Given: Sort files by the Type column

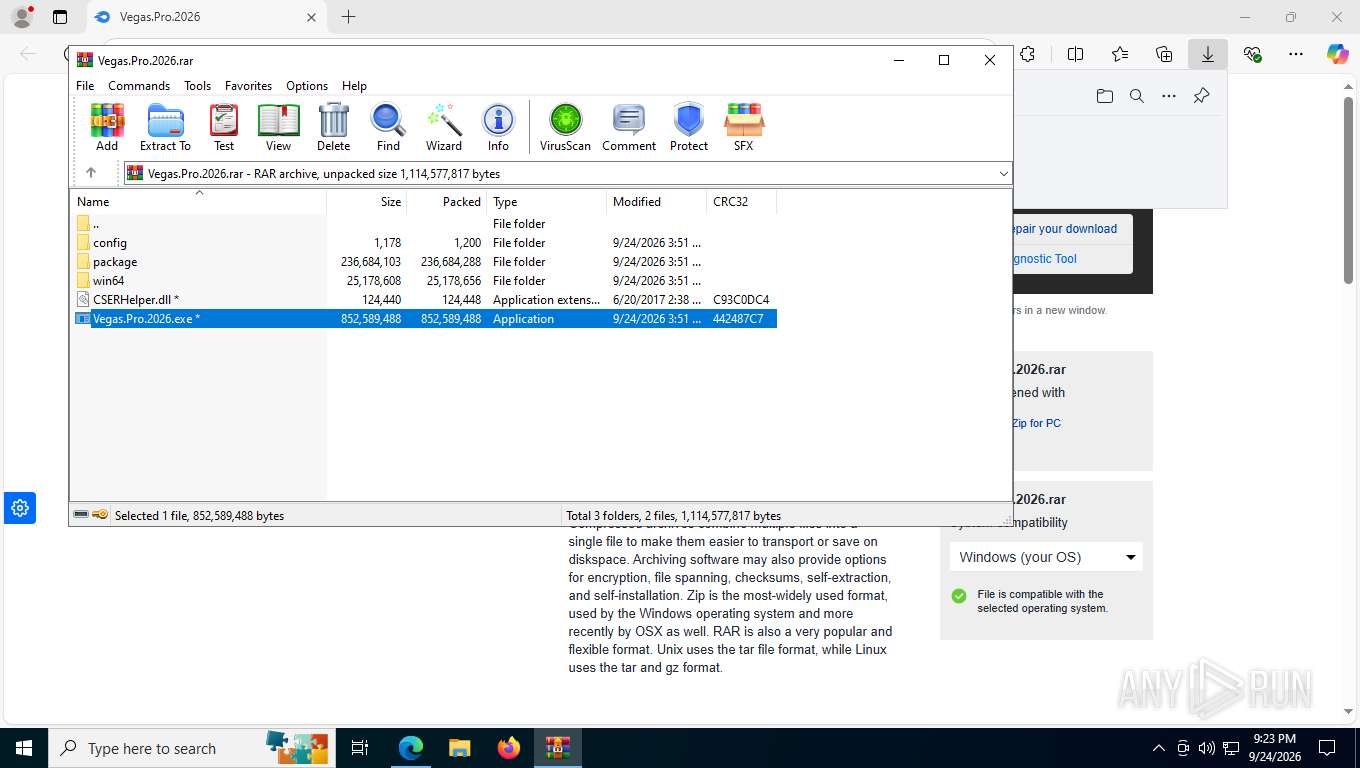Looking at the screenshot, I should click(547, 201).
